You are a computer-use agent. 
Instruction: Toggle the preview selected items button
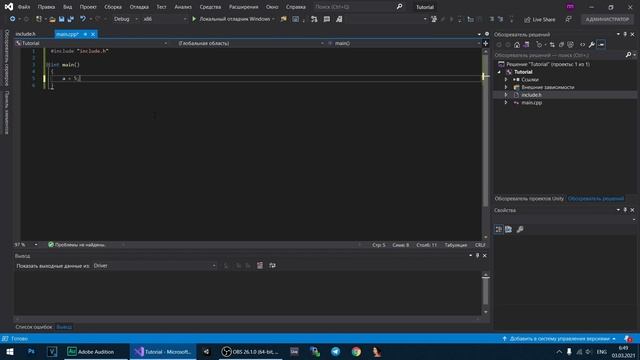point(601,45)
